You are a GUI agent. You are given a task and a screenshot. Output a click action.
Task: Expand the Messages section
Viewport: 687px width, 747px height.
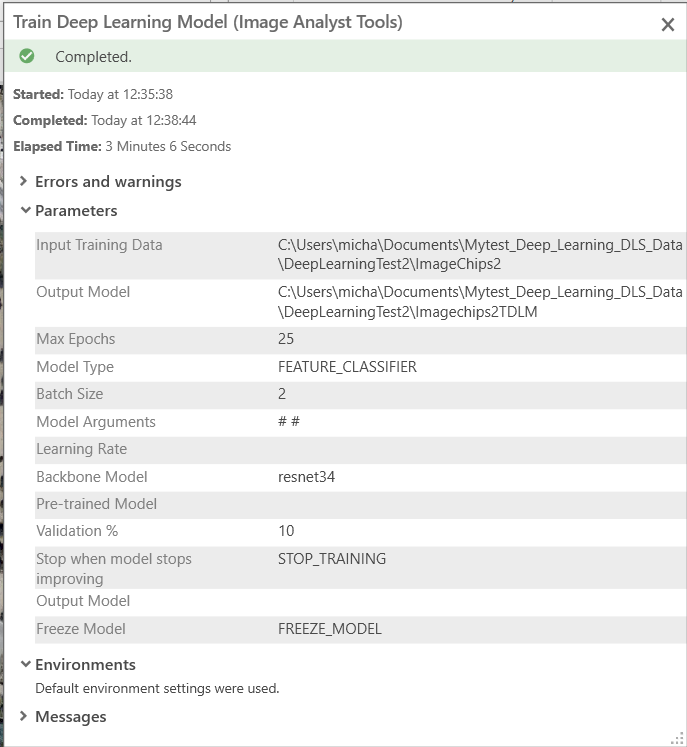[x=23, y=716]
